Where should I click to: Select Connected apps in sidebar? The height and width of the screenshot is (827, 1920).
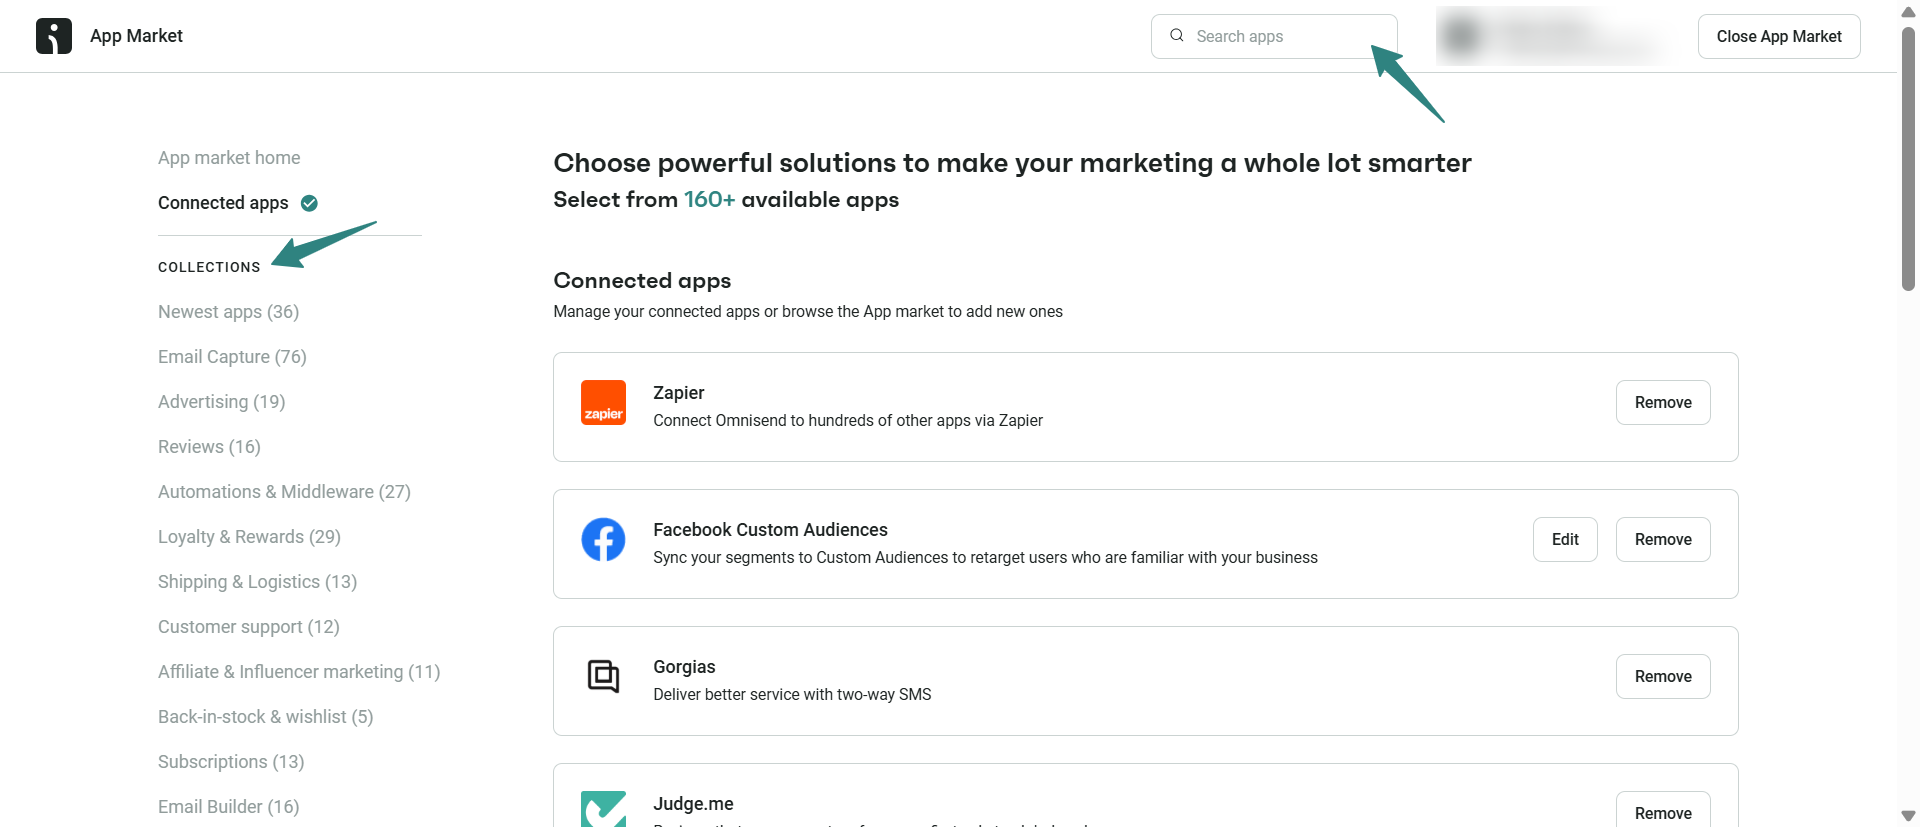(223, 203)
